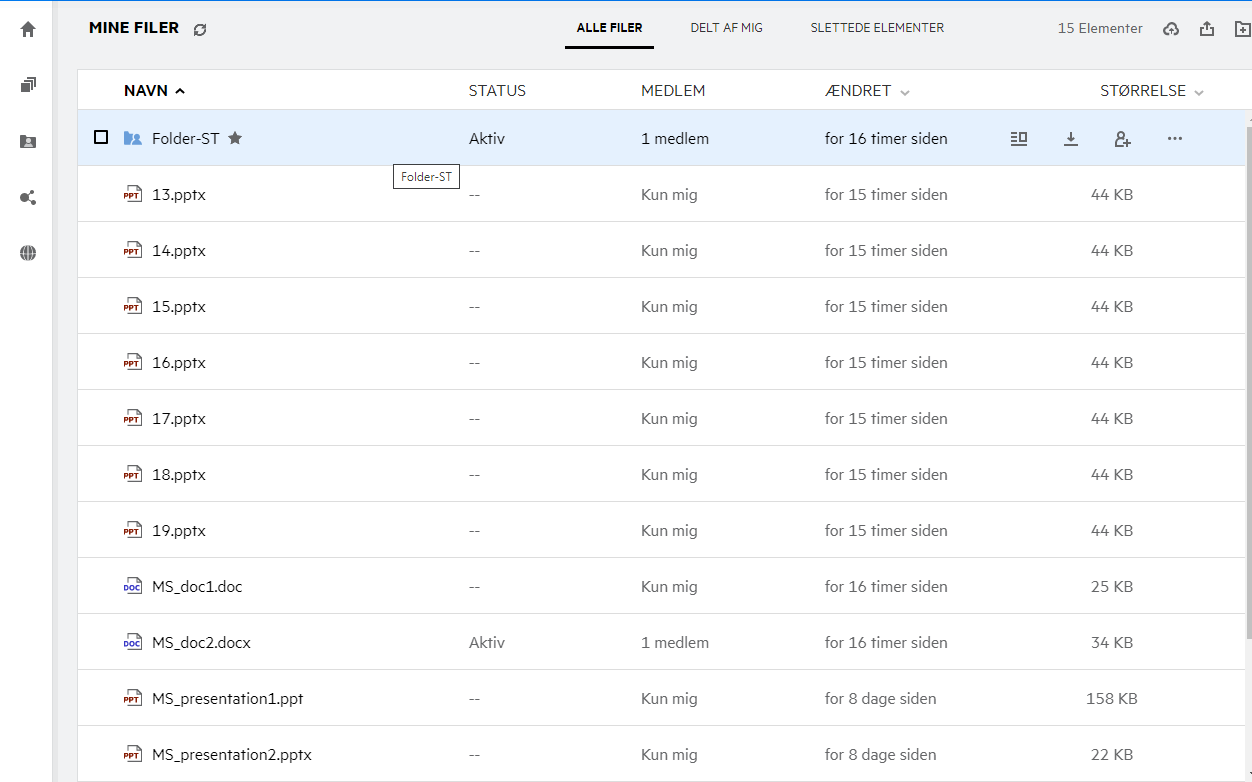Screen dimensions: 1252x782
Task: Download Folder-ST using the download icon
Action: pyautogui.click(x=1070, y=139)
